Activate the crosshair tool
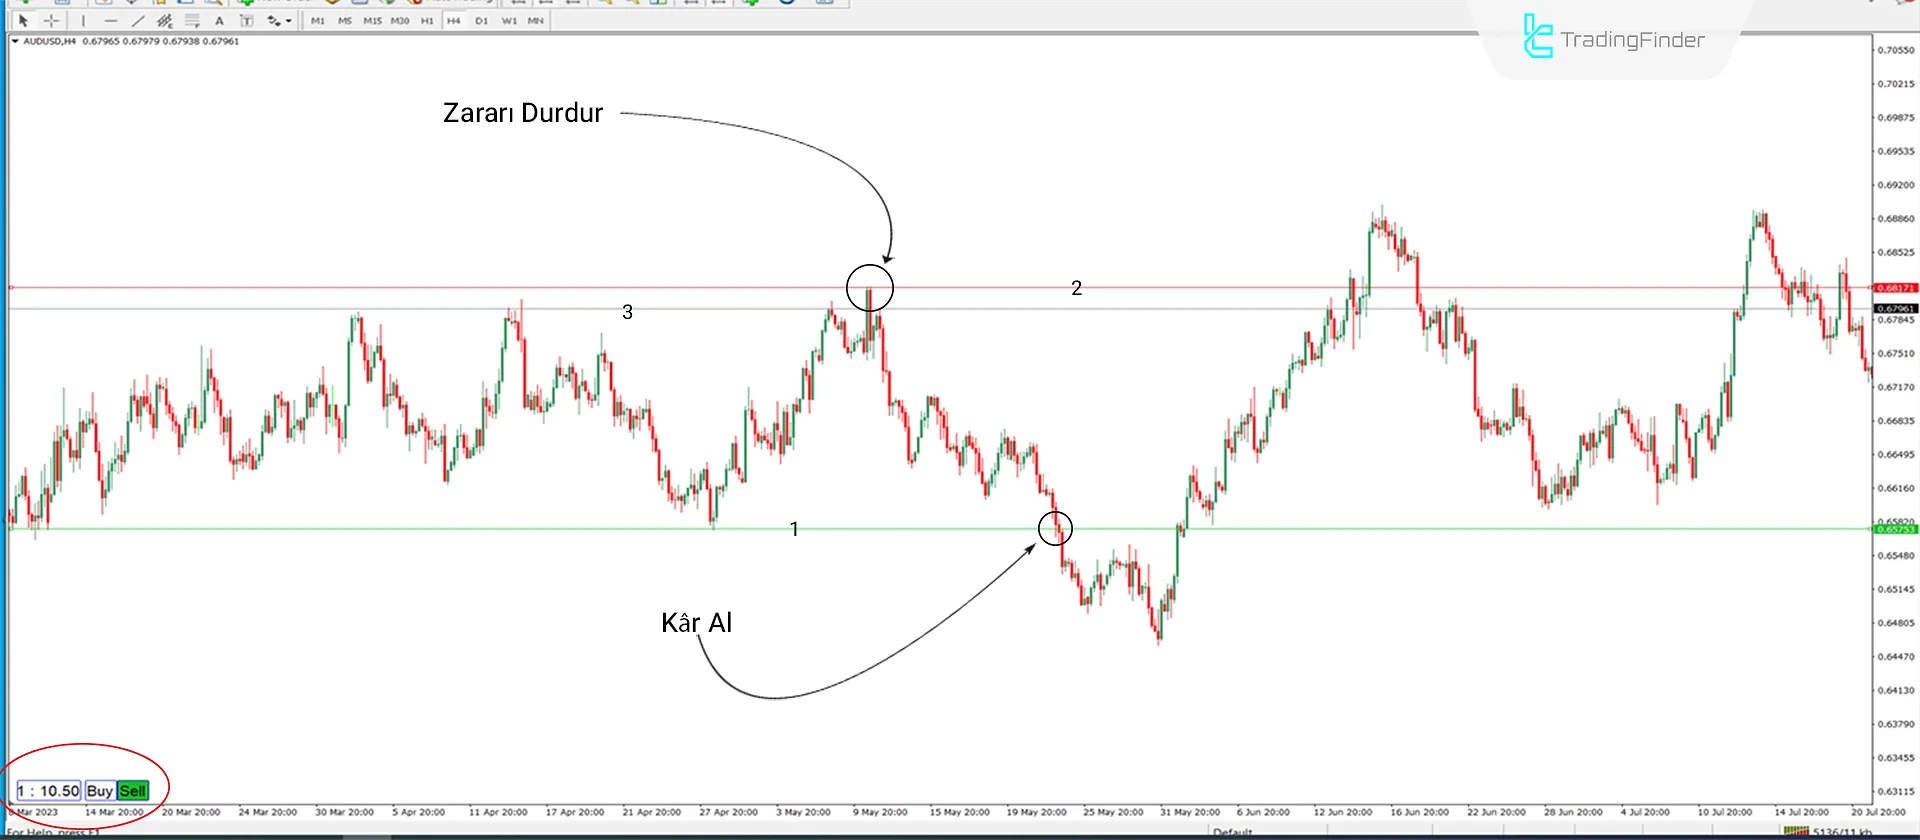This screenshot has height=840, width=1920. [51, 21]
